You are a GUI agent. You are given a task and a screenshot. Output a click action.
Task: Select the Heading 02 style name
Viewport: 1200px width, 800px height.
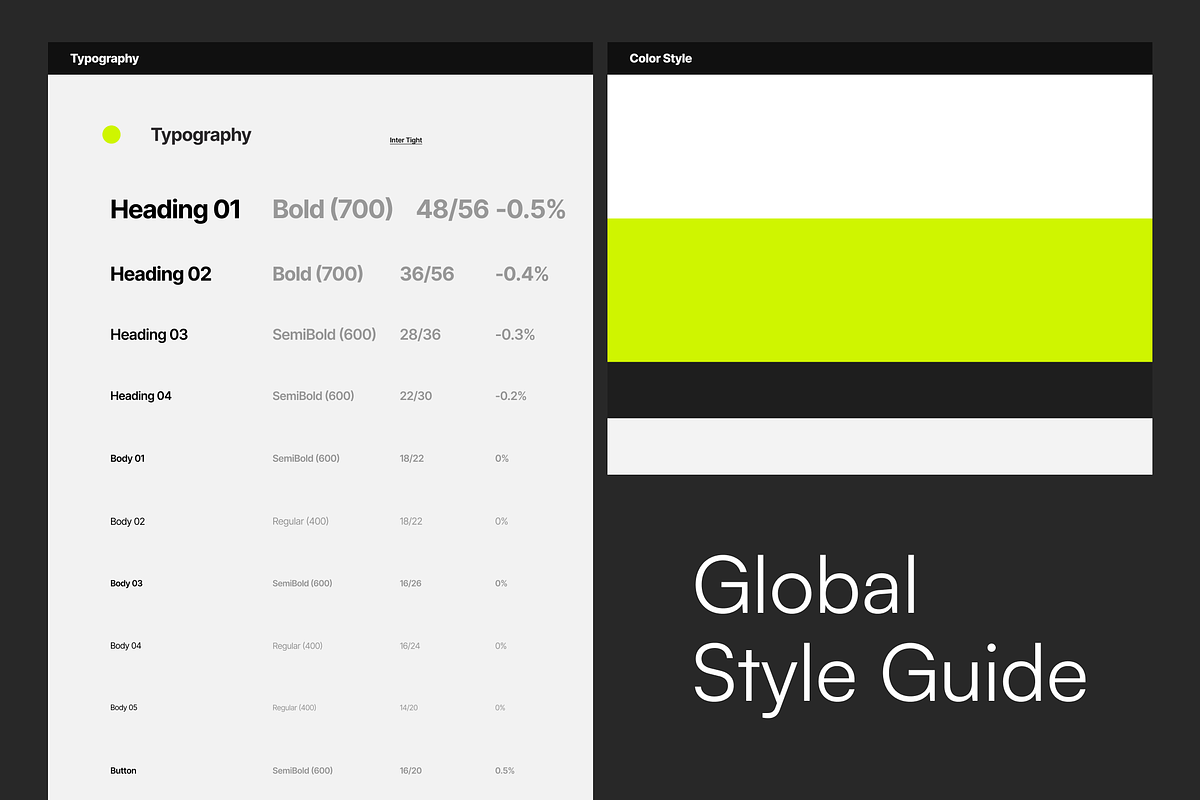[x=161, y=274]
